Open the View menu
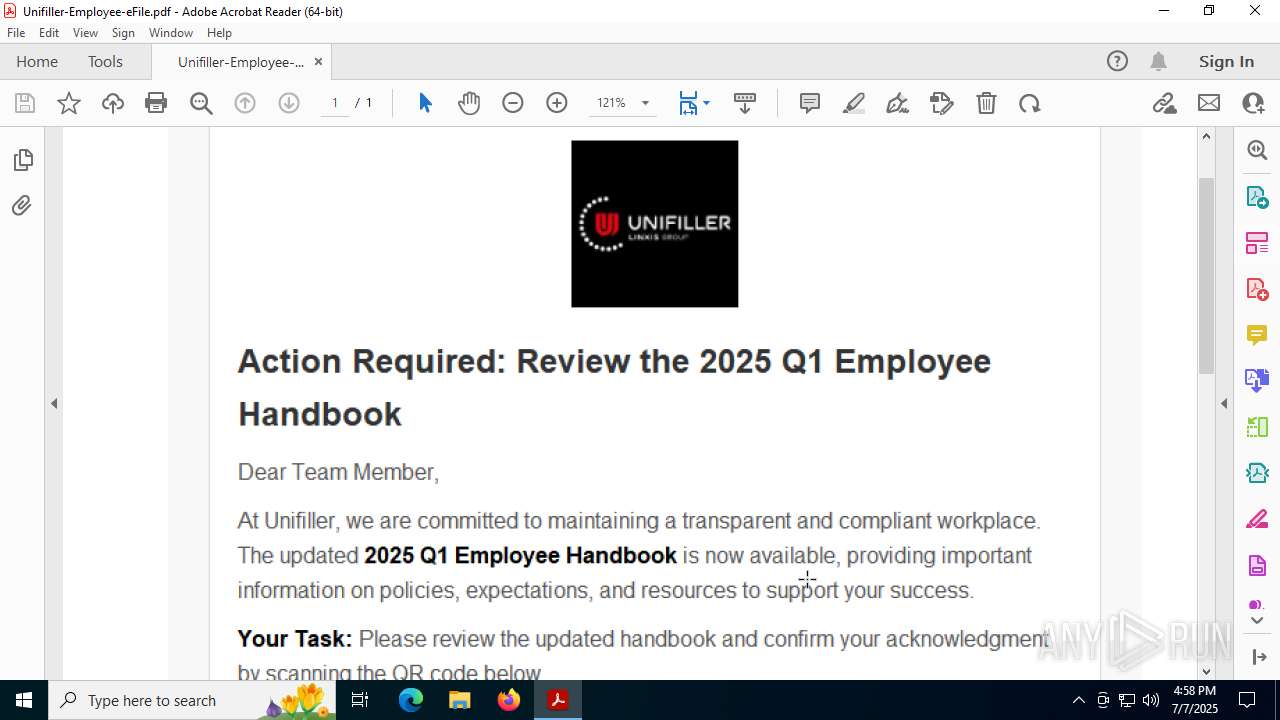Screen dimensions: 1280x720 tap(85, 33)
